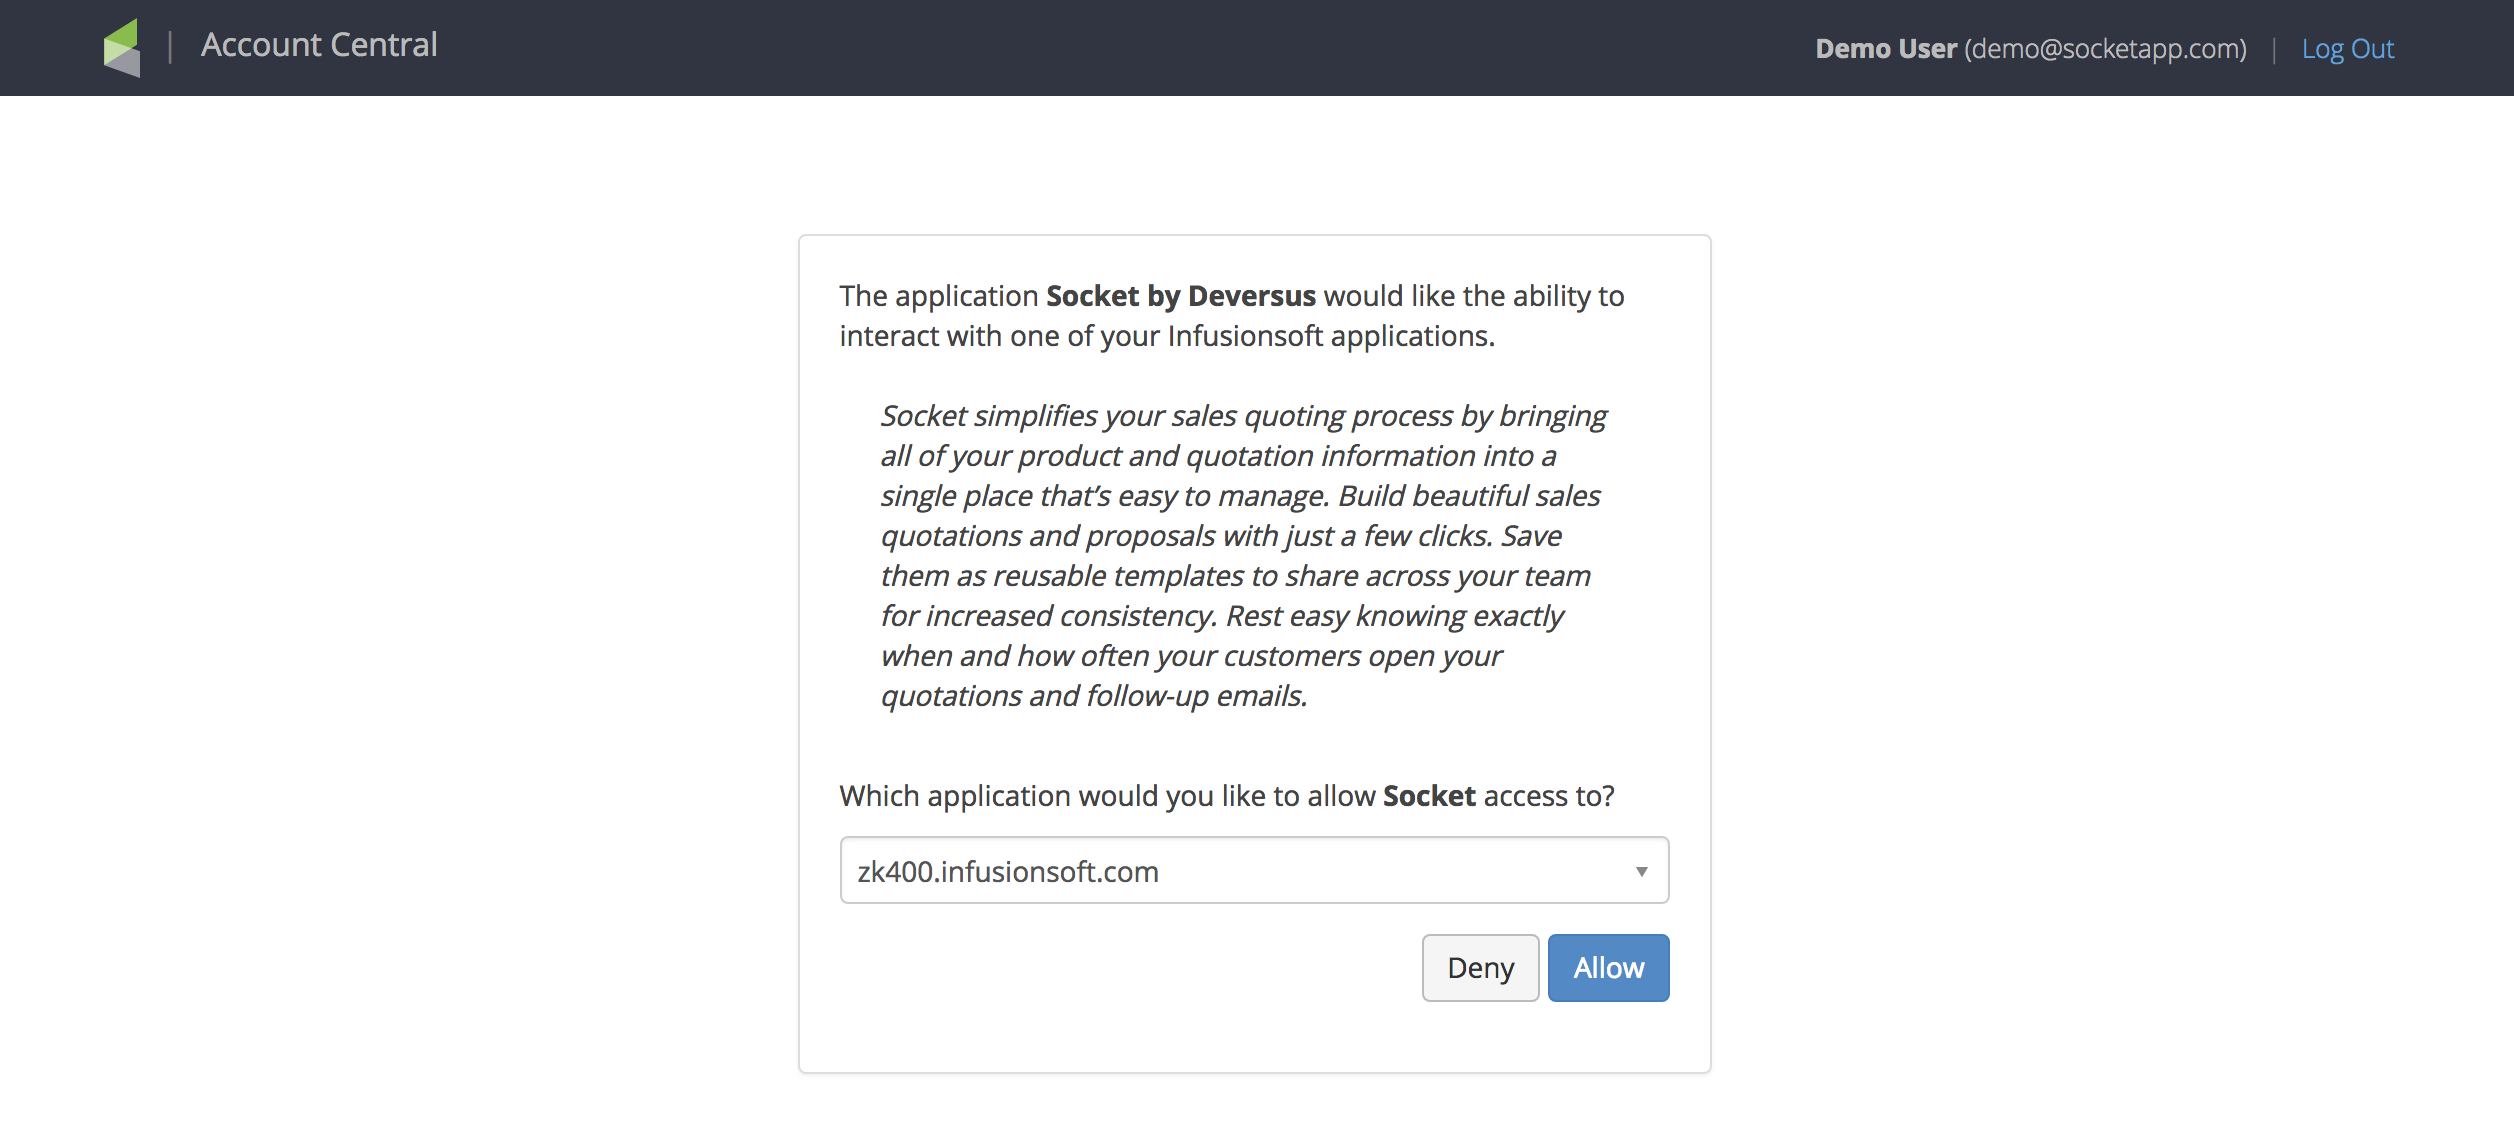Select the Demo User name in header
Screen dimensions: 2514x1136
[1885, 49]
